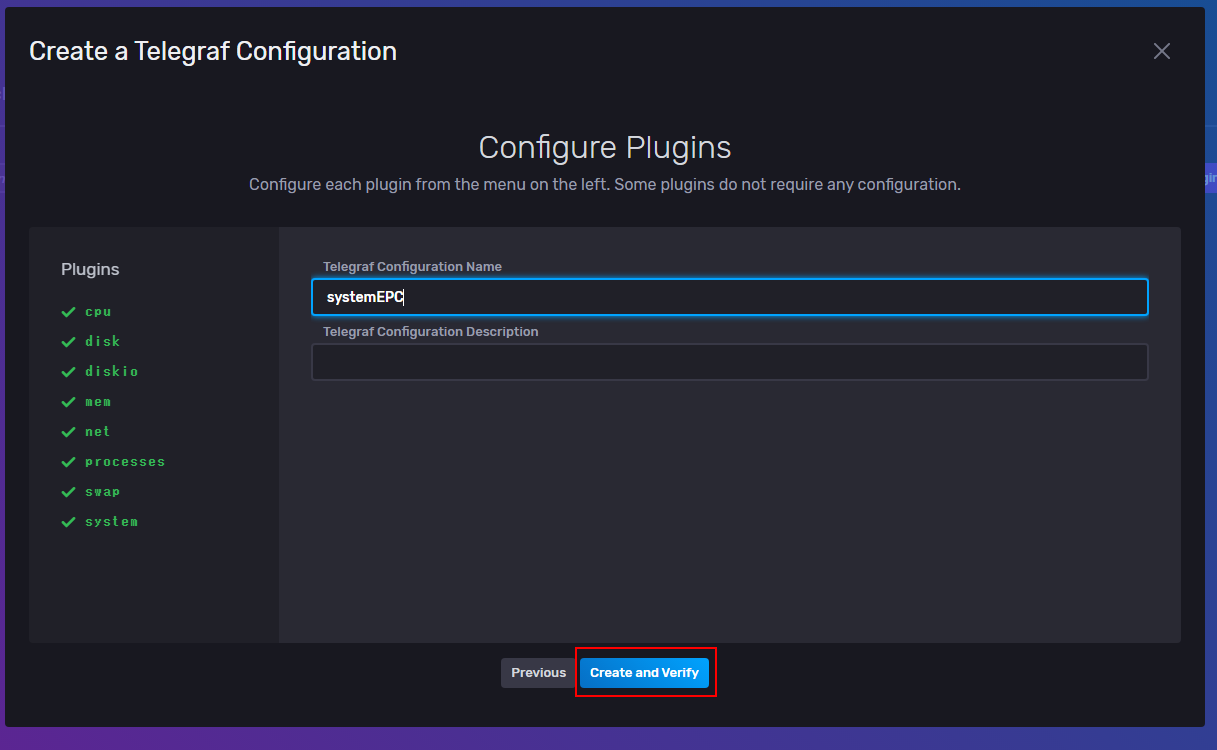Open the processes plugin entry

click(x=125, y=462)
